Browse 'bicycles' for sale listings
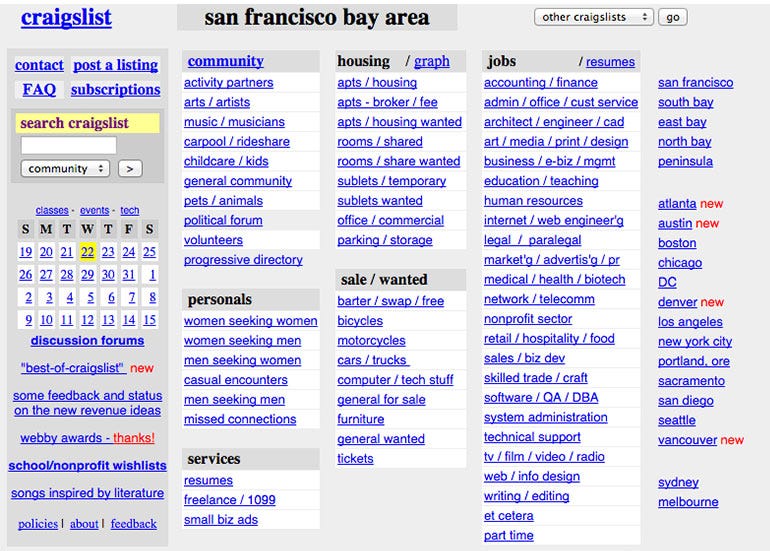This screenshot has height=551, width=770. 360,321
